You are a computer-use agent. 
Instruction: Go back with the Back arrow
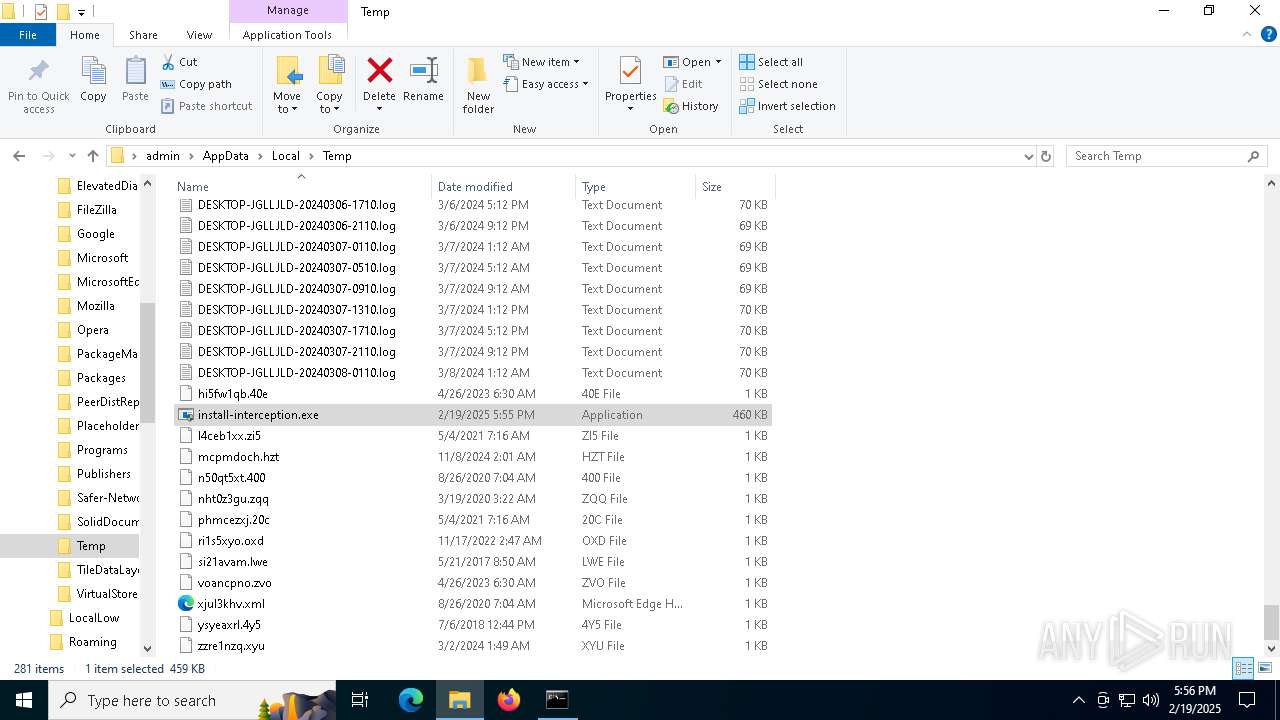[x=19, y=156]
